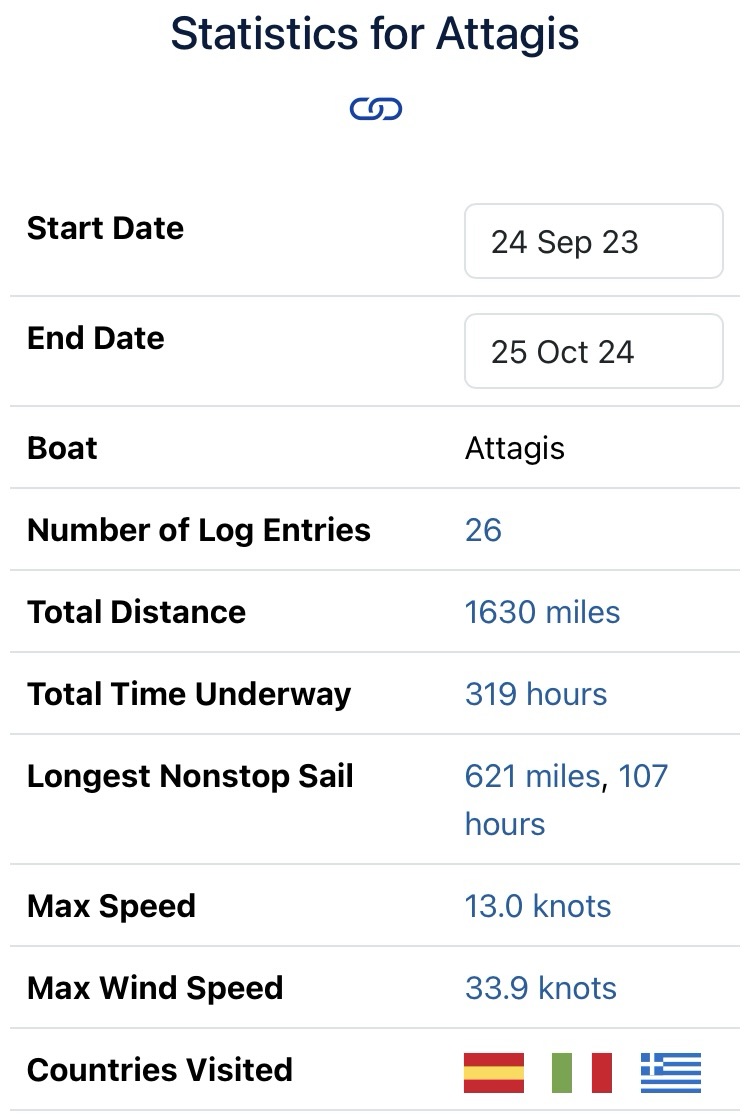750x1118 pixels.
Task: Select the Italy flag icon
Action: point(582,1072)
